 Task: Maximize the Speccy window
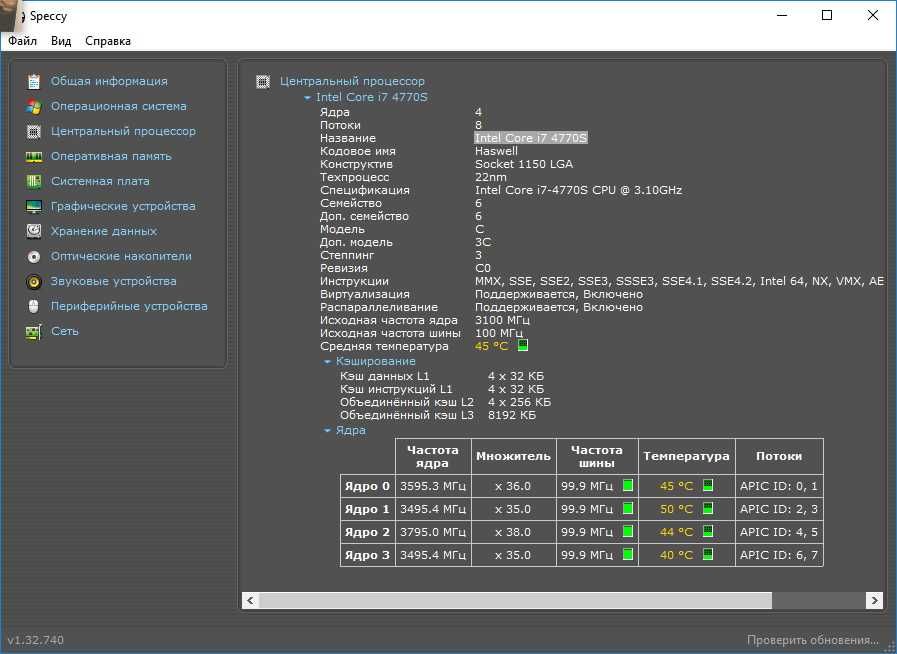coord(827,15)
